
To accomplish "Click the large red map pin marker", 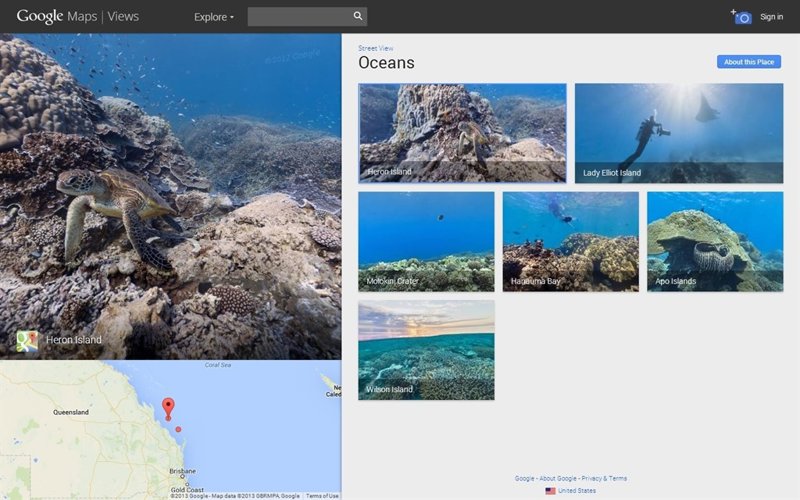I will 168,407.
